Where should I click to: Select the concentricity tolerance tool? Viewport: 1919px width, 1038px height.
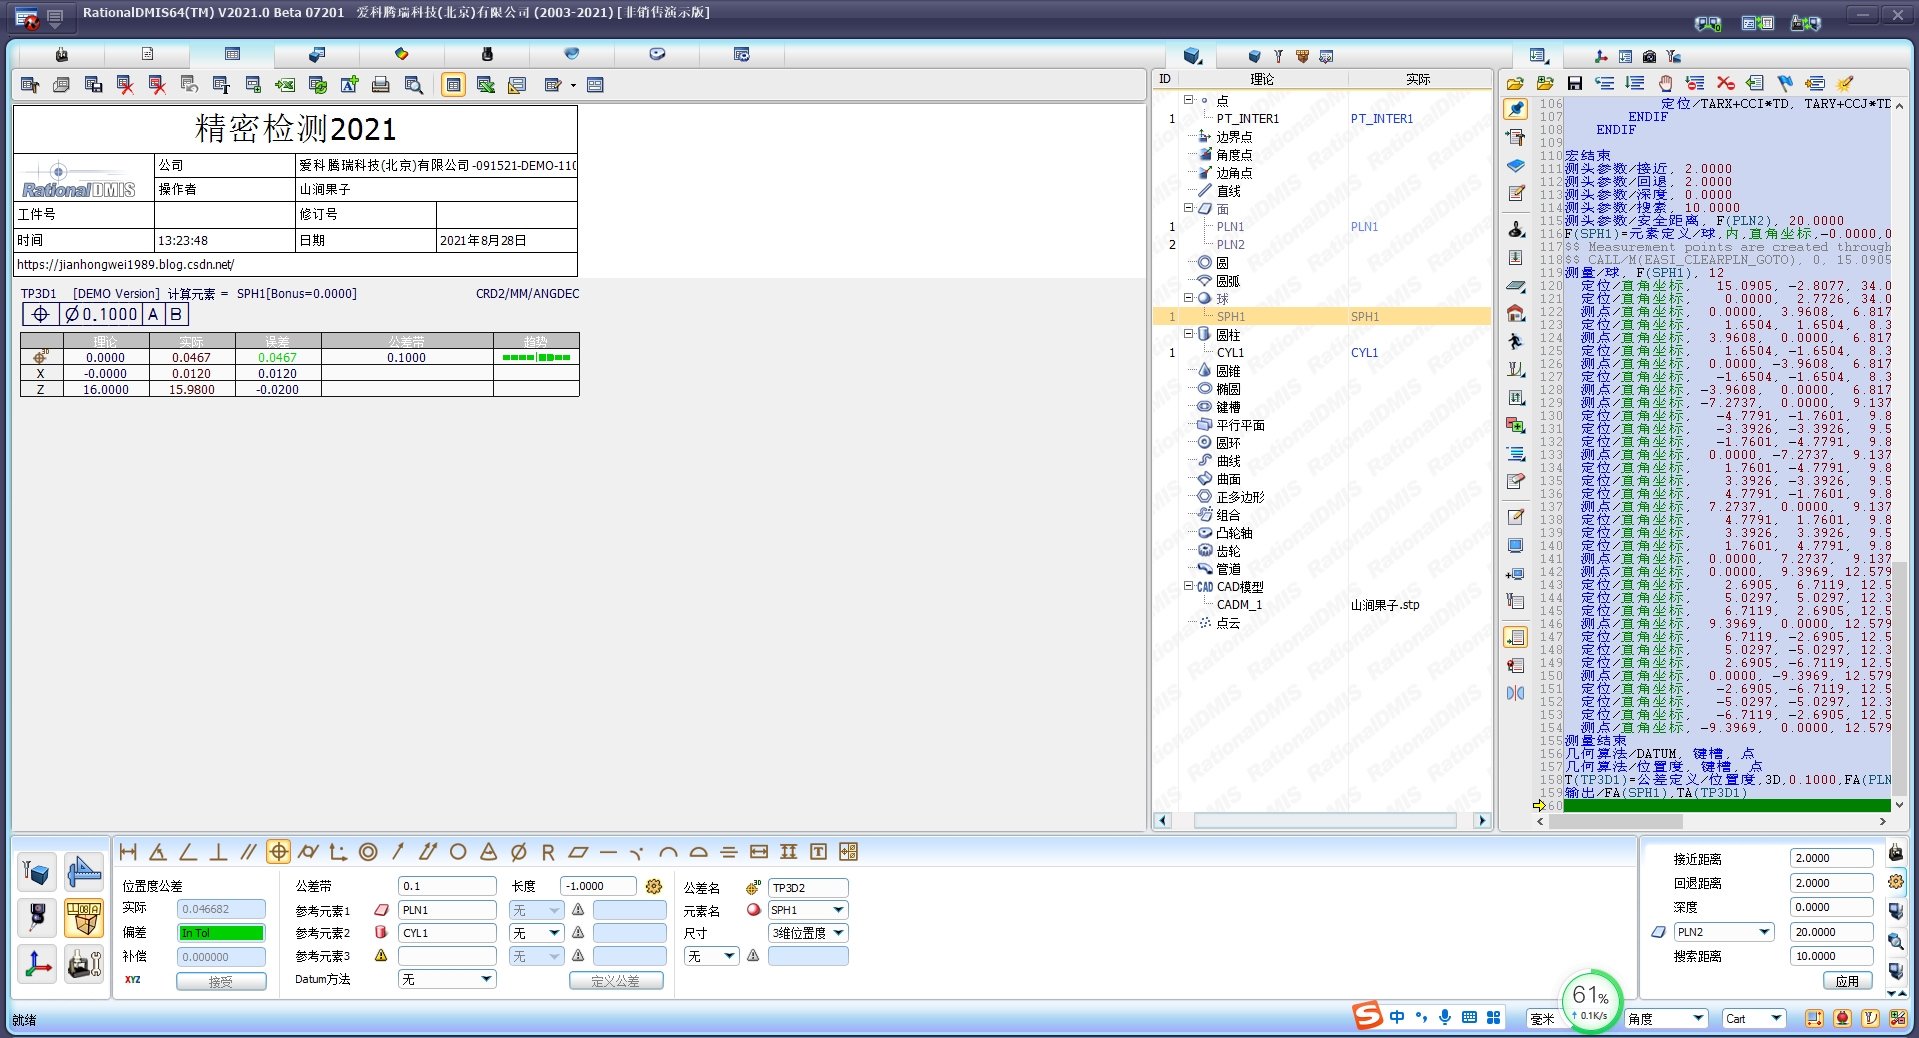click(368, 852)
